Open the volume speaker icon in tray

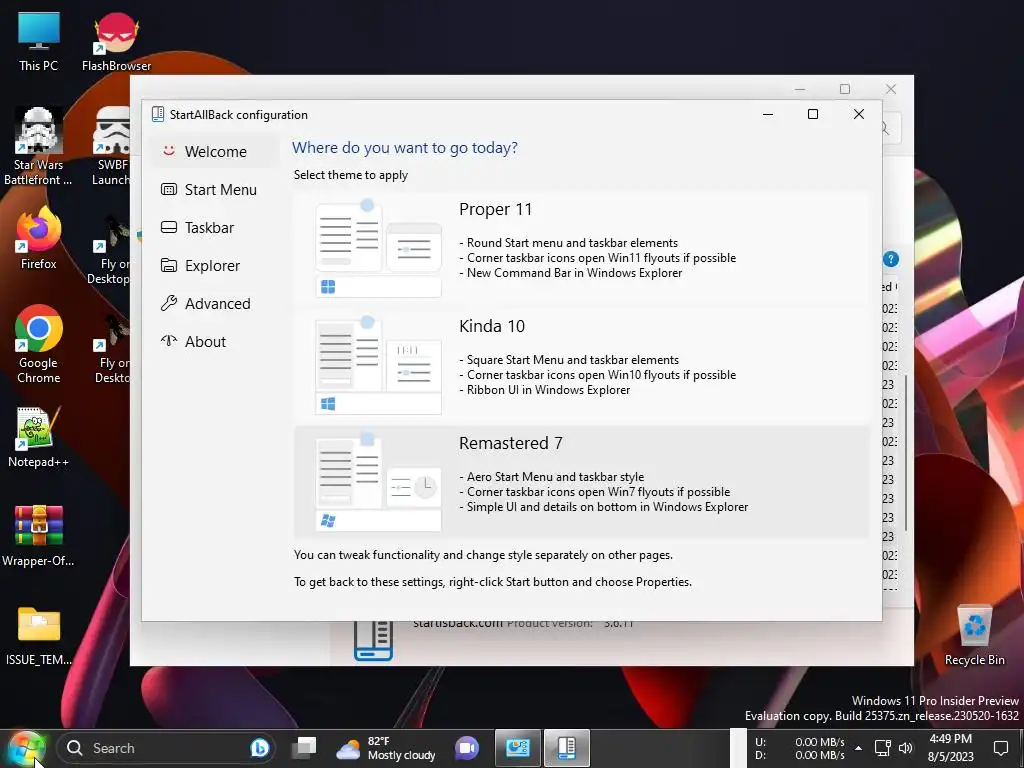coord(905,748)
